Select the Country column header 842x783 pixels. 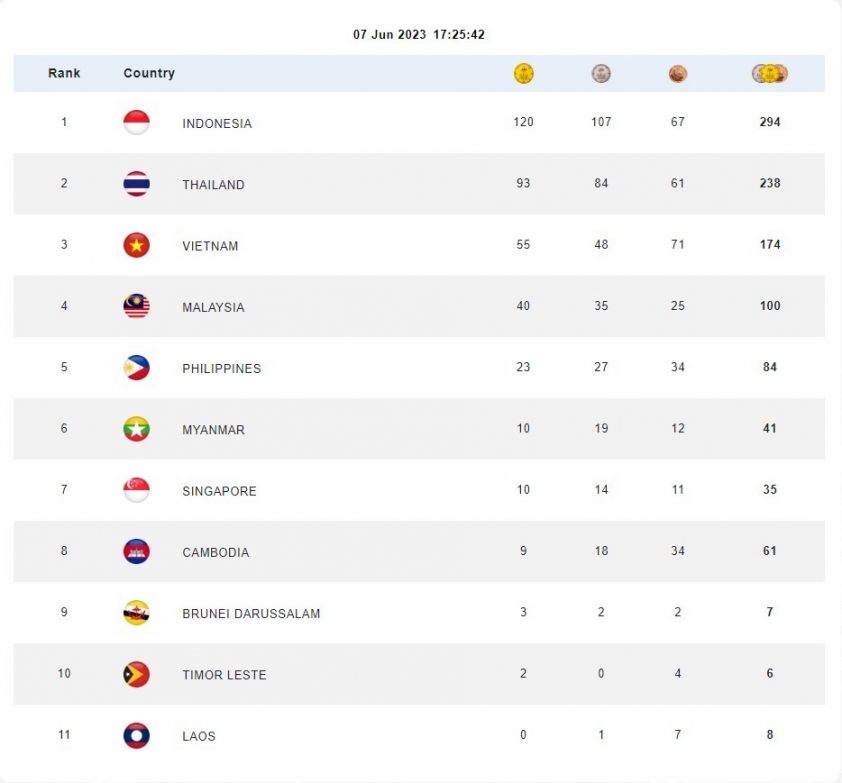149,73
